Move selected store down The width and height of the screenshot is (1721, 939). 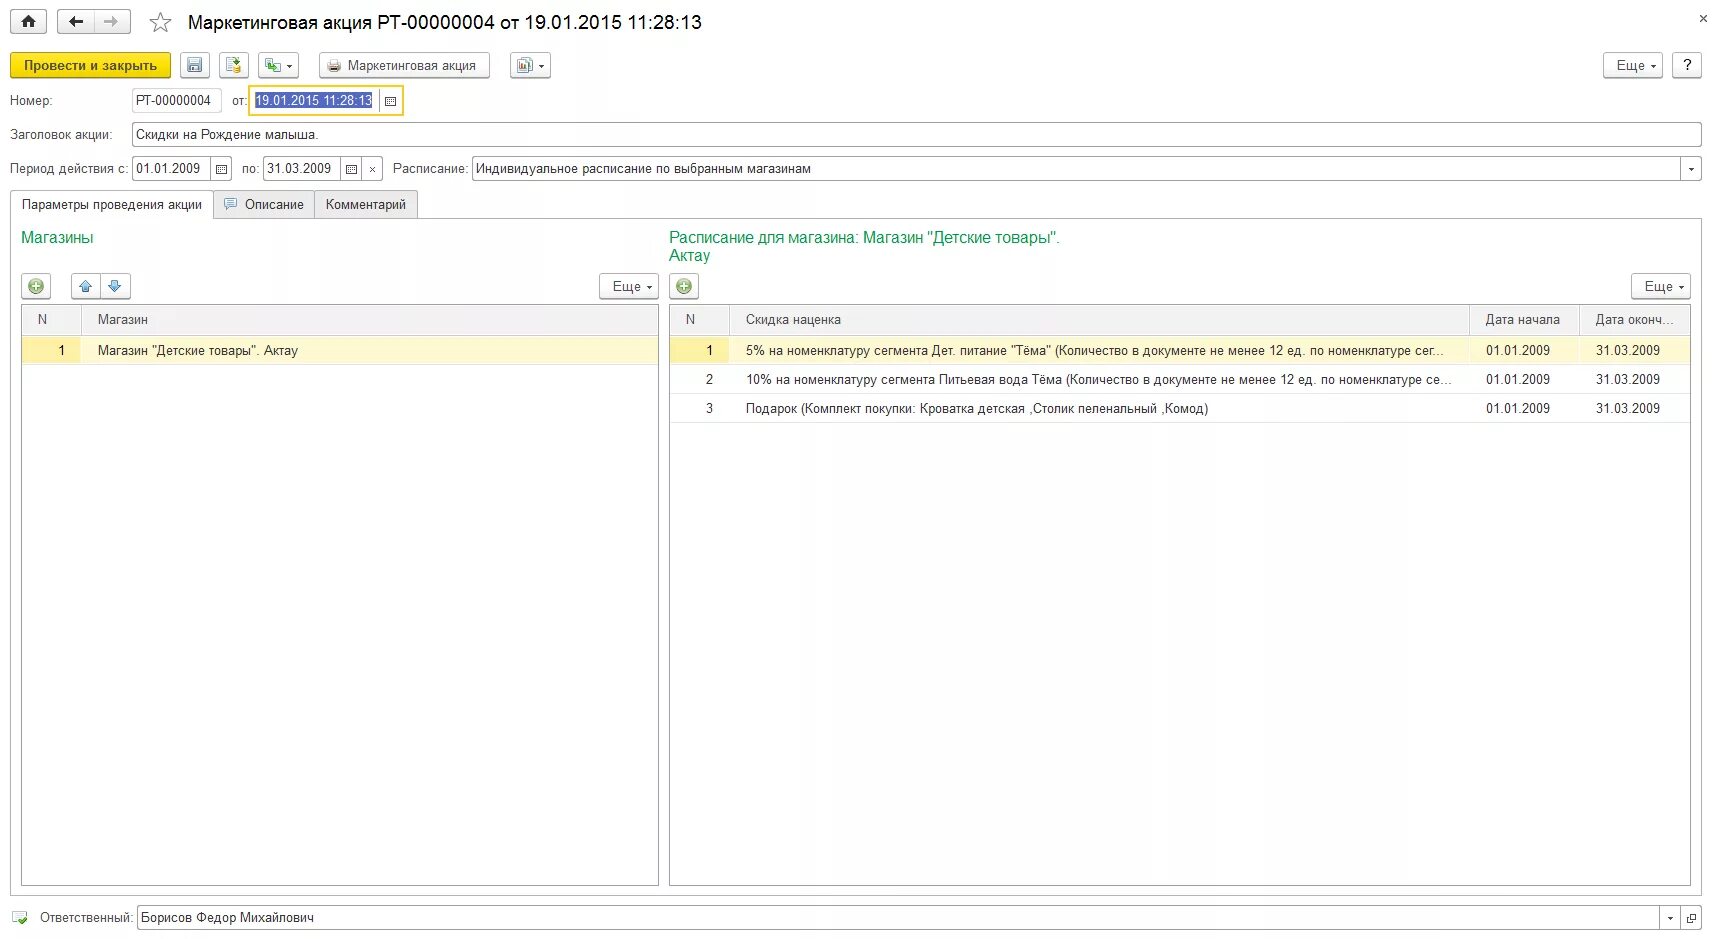click(x=115, y=286)
